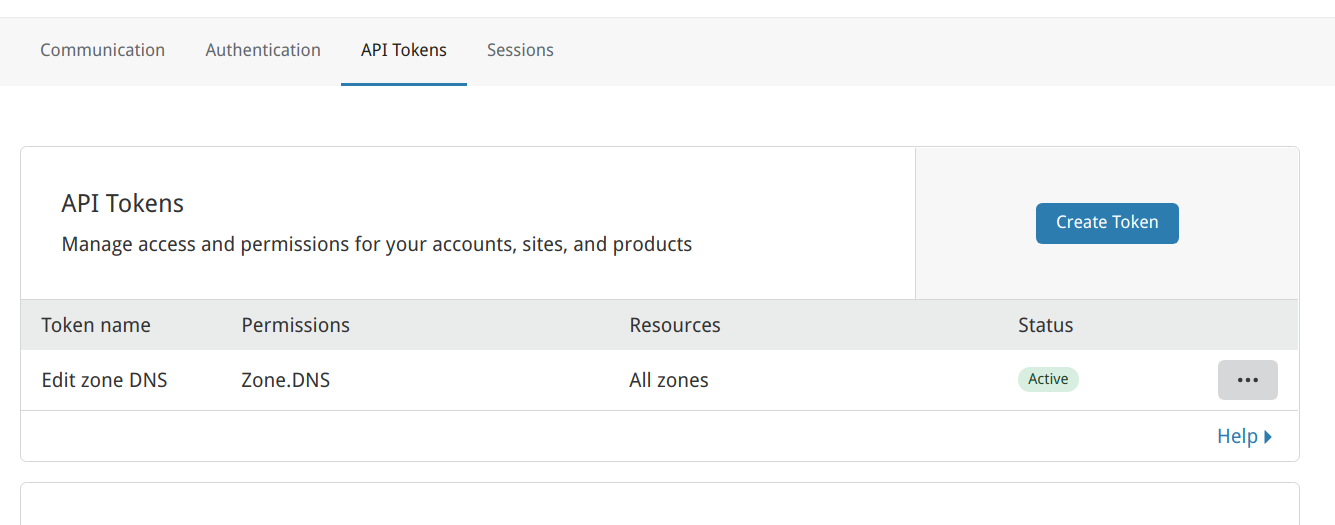
Task: Switch to the Communication tab
Action: coord(102,50)
